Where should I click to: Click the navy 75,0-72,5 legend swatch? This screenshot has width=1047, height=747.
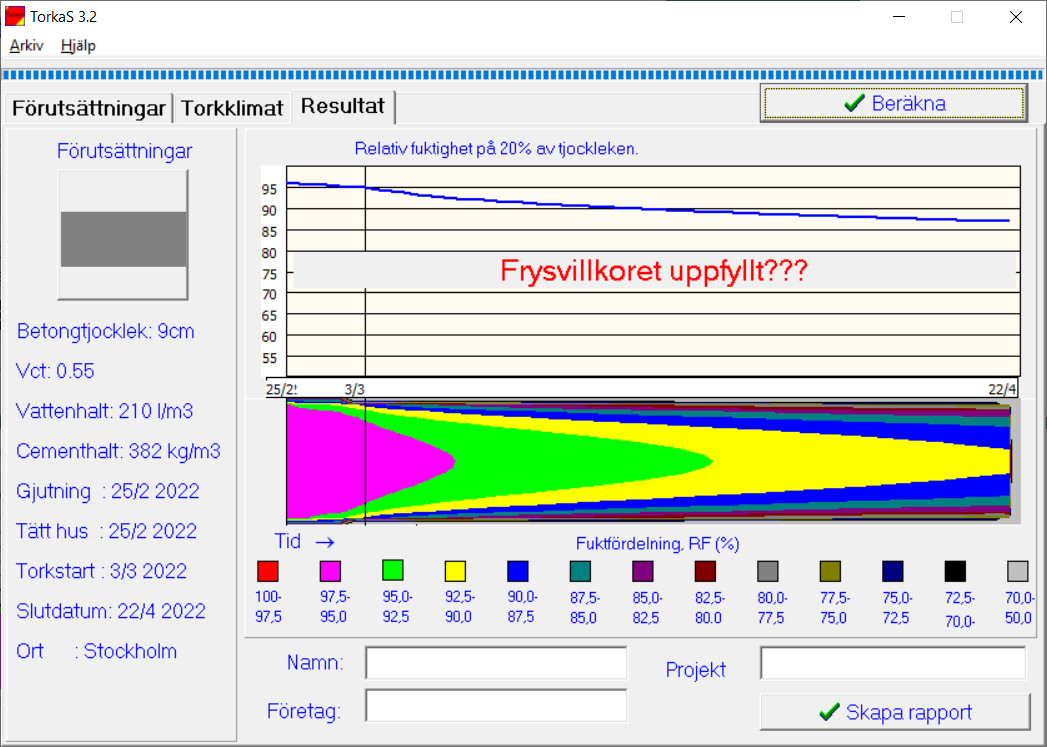coord(893,571)
